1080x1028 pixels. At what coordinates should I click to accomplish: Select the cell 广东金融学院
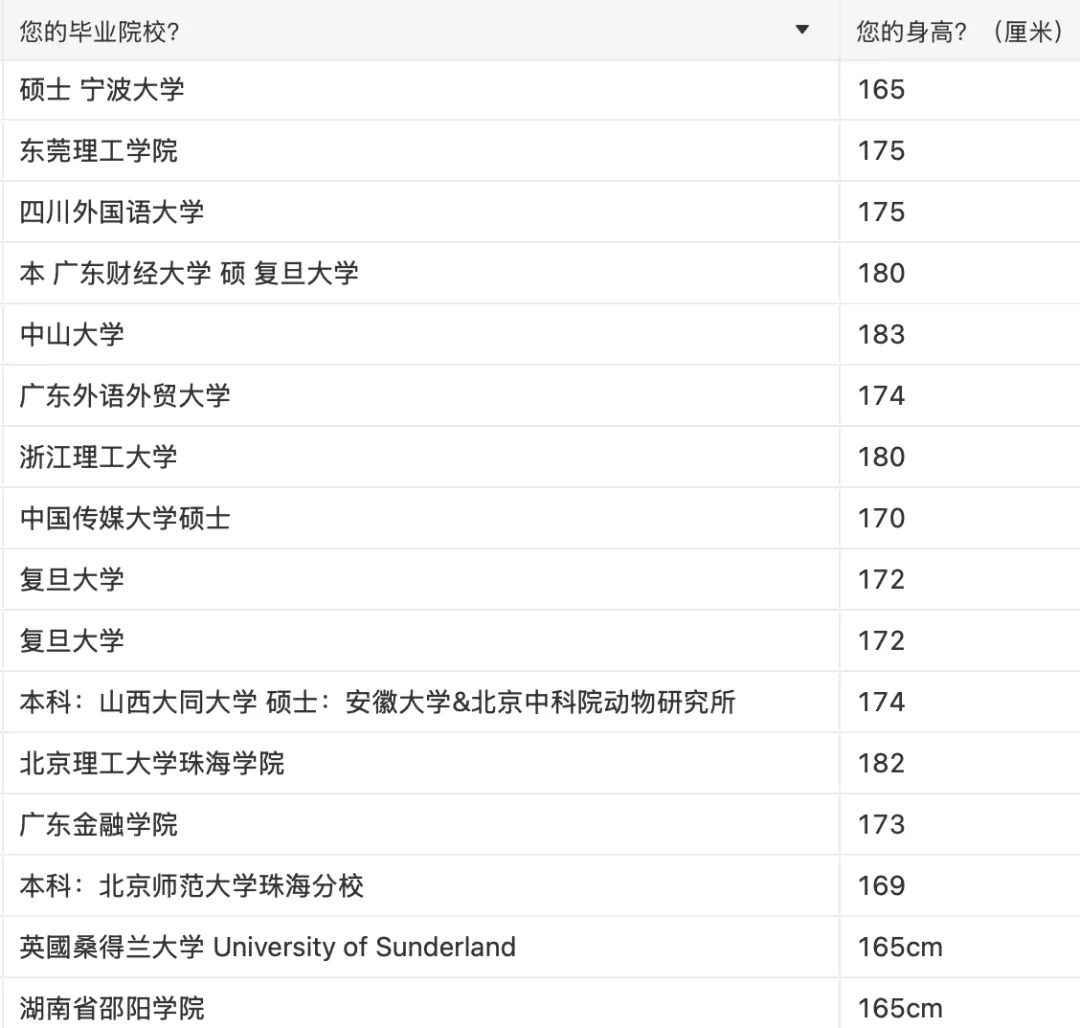click(421, 825)
